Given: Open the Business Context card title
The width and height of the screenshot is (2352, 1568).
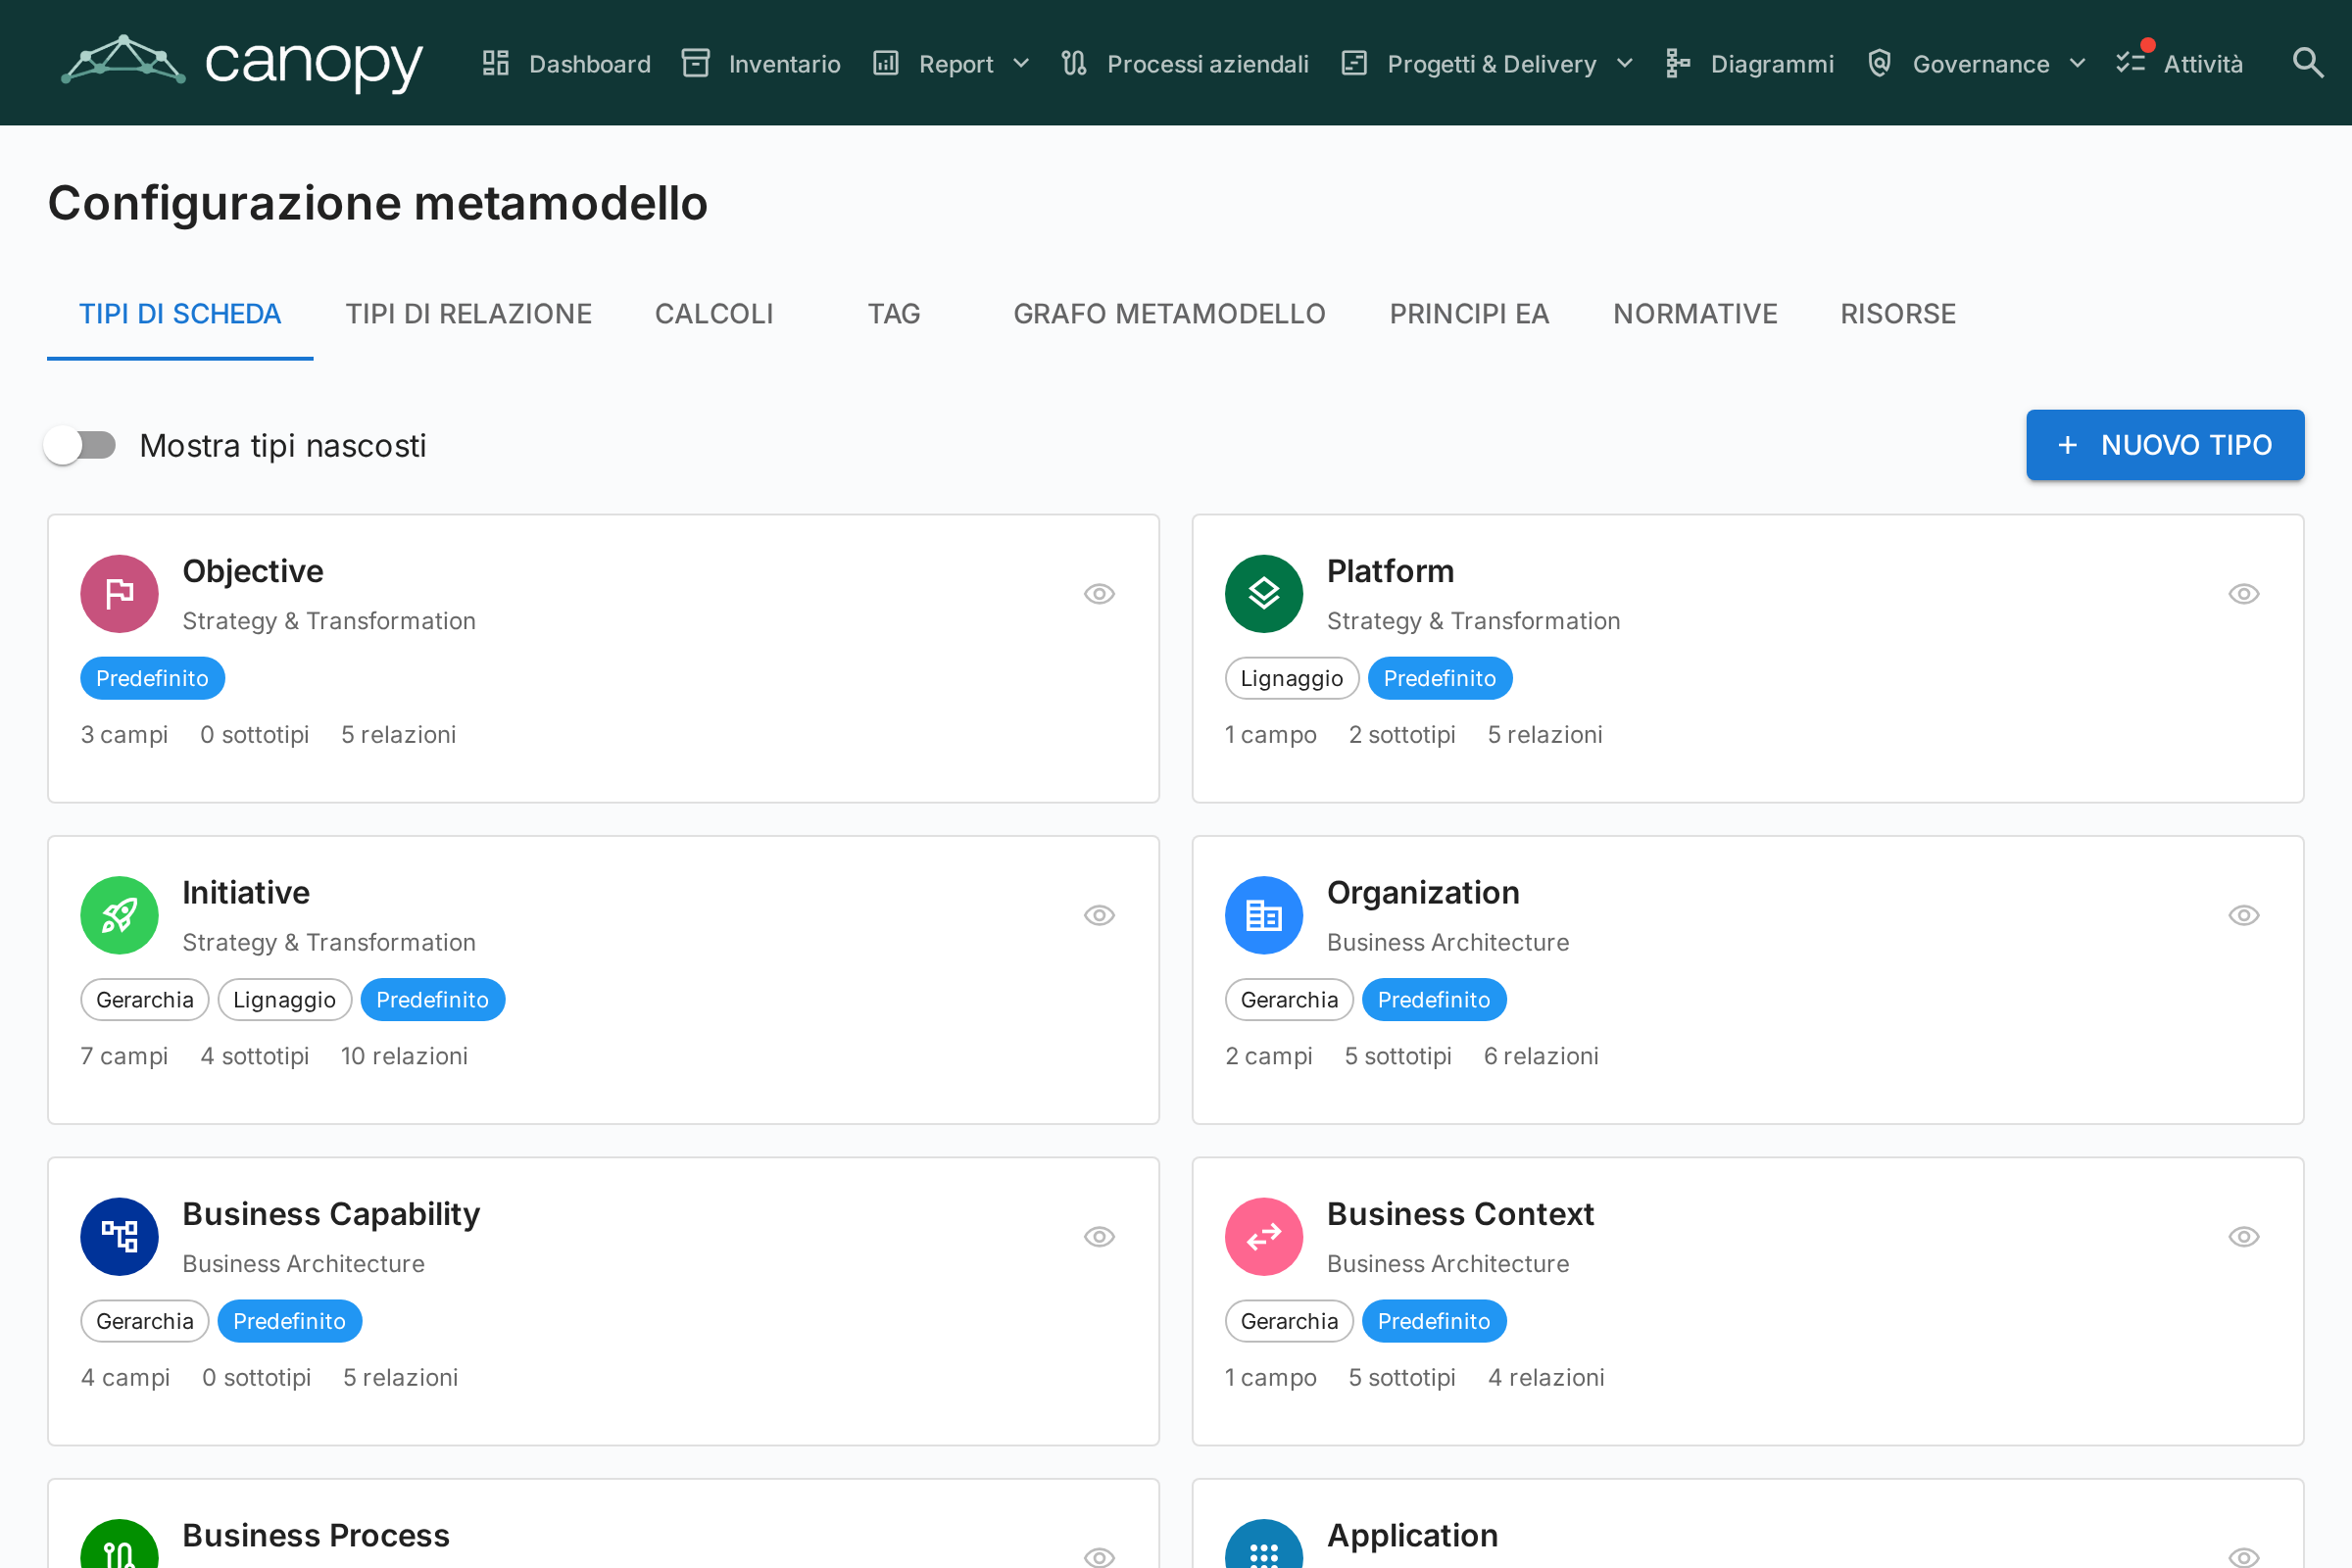Looking at the screenshot, I should click(1460, 1214).
